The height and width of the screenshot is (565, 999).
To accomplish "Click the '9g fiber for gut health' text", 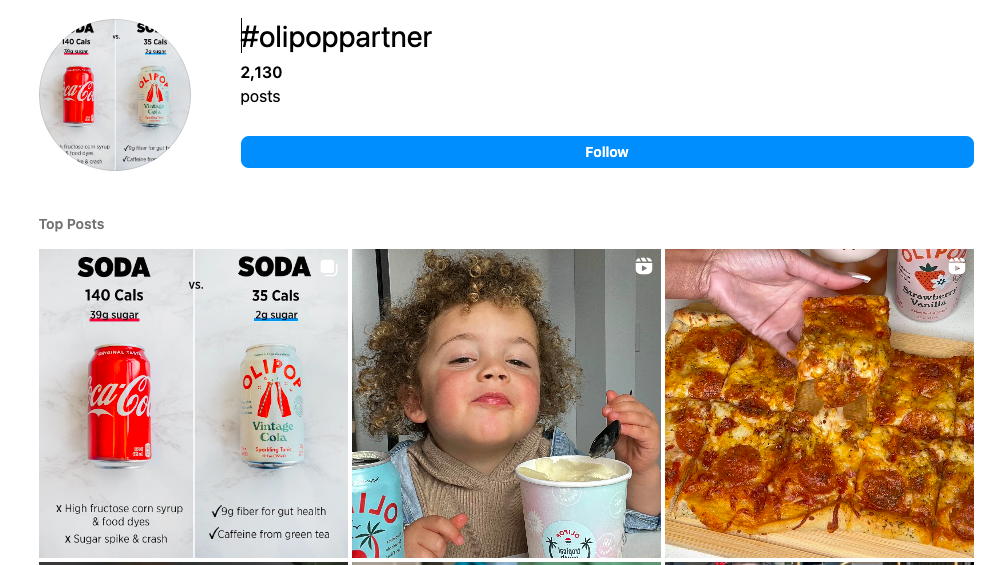I will click(269, 511).
